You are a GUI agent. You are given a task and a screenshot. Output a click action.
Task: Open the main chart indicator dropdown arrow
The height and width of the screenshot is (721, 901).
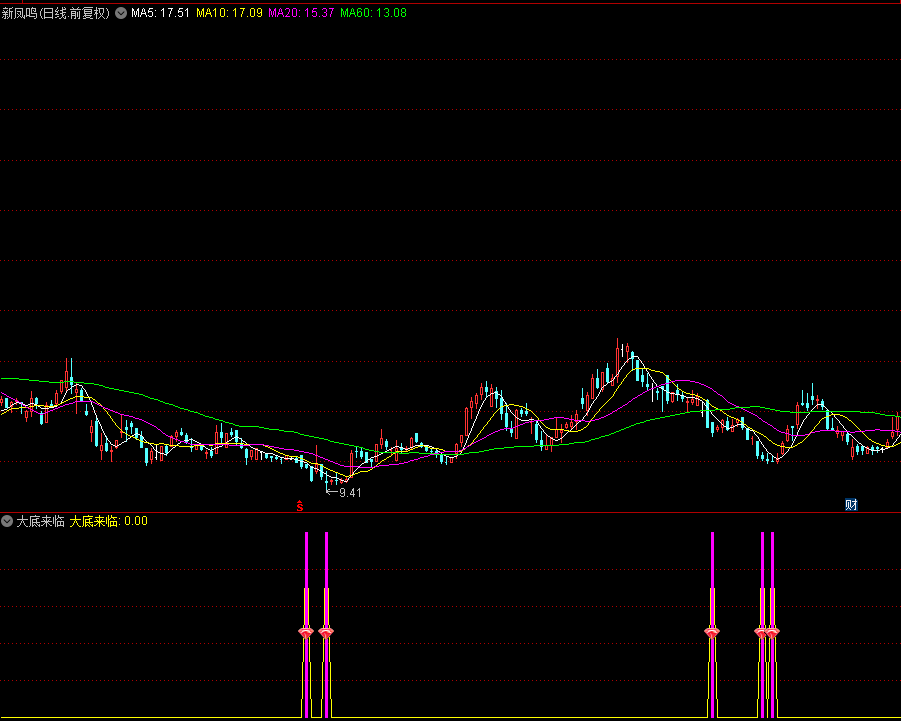(121, 13)
